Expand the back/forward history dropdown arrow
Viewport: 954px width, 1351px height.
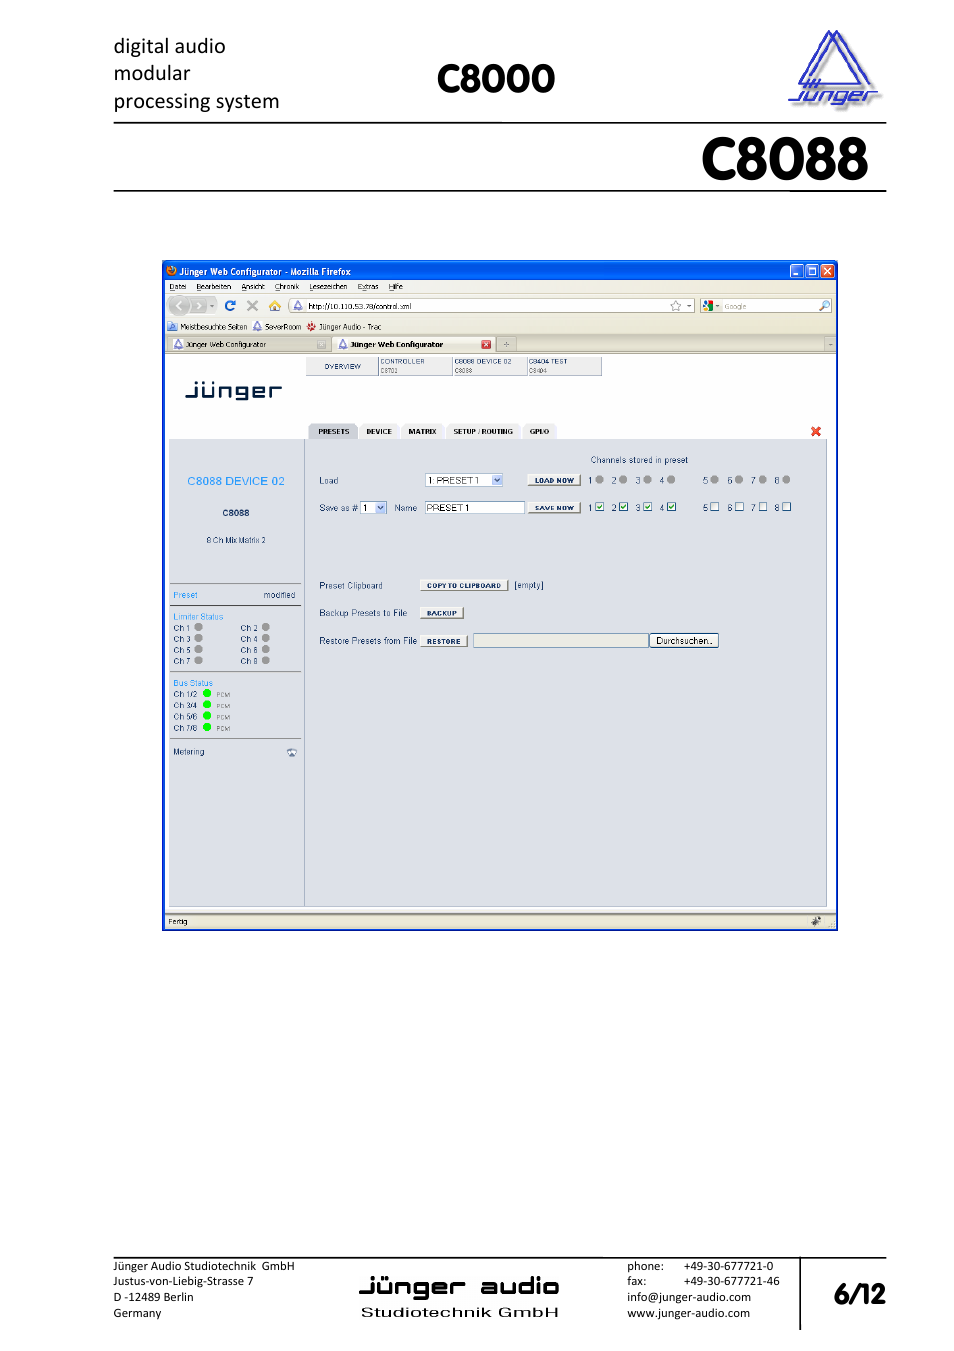[x=212, y=306]
